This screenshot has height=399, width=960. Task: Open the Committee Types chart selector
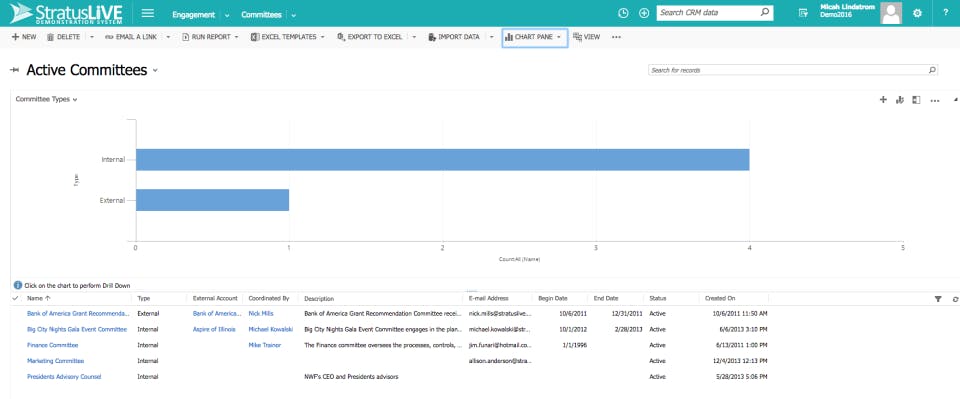(x=47, y=99)
